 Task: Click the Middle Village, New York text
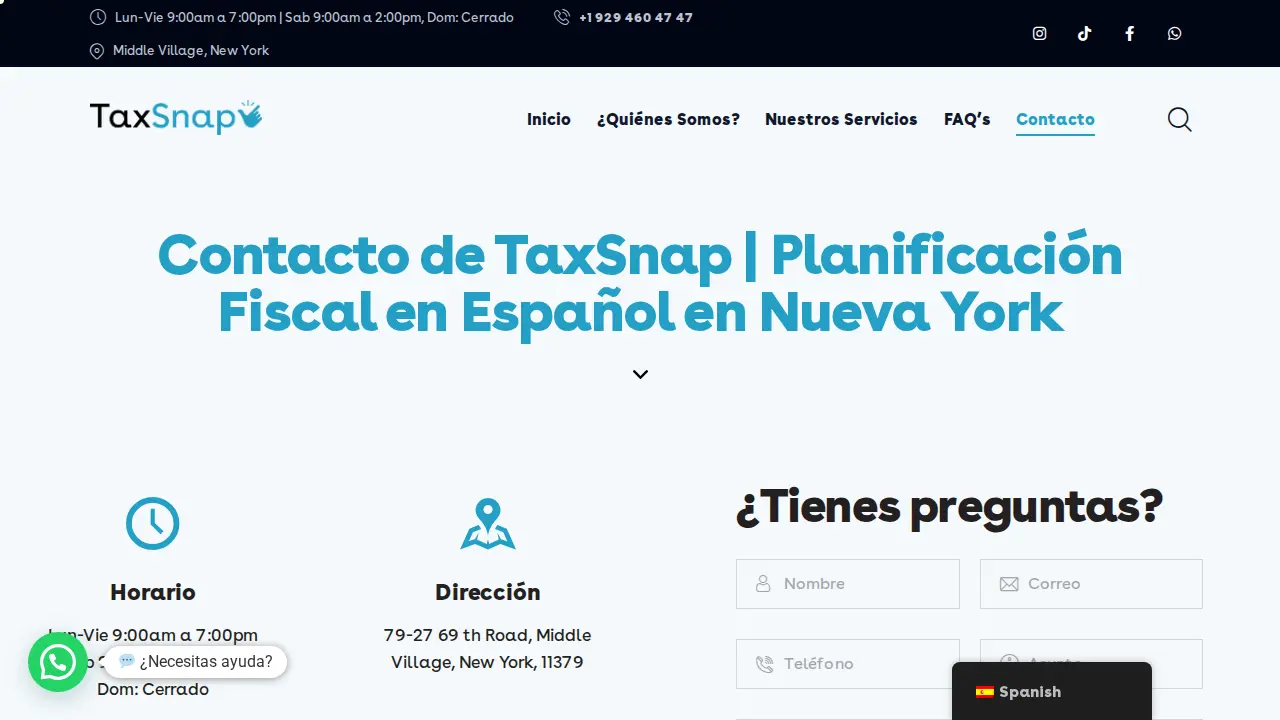[x=191, y=51]
